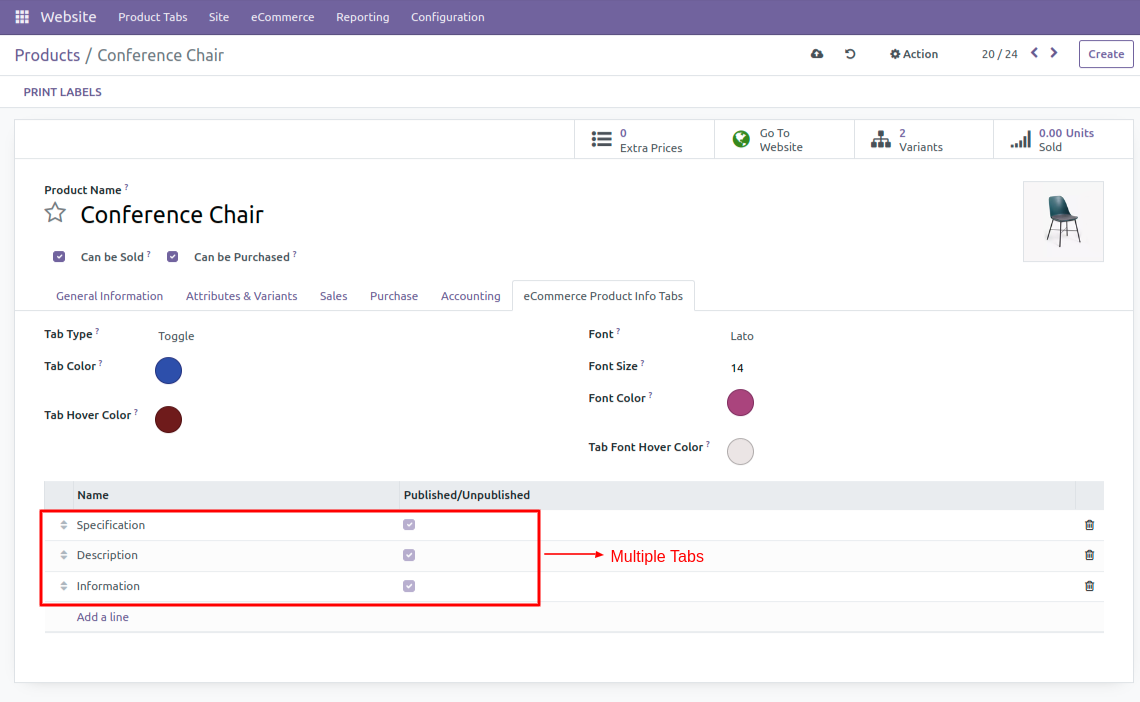Go to next record arrow
The width and height of the screenshot is (1140, 702).
pyautogui.click(x=1054, y=53)
